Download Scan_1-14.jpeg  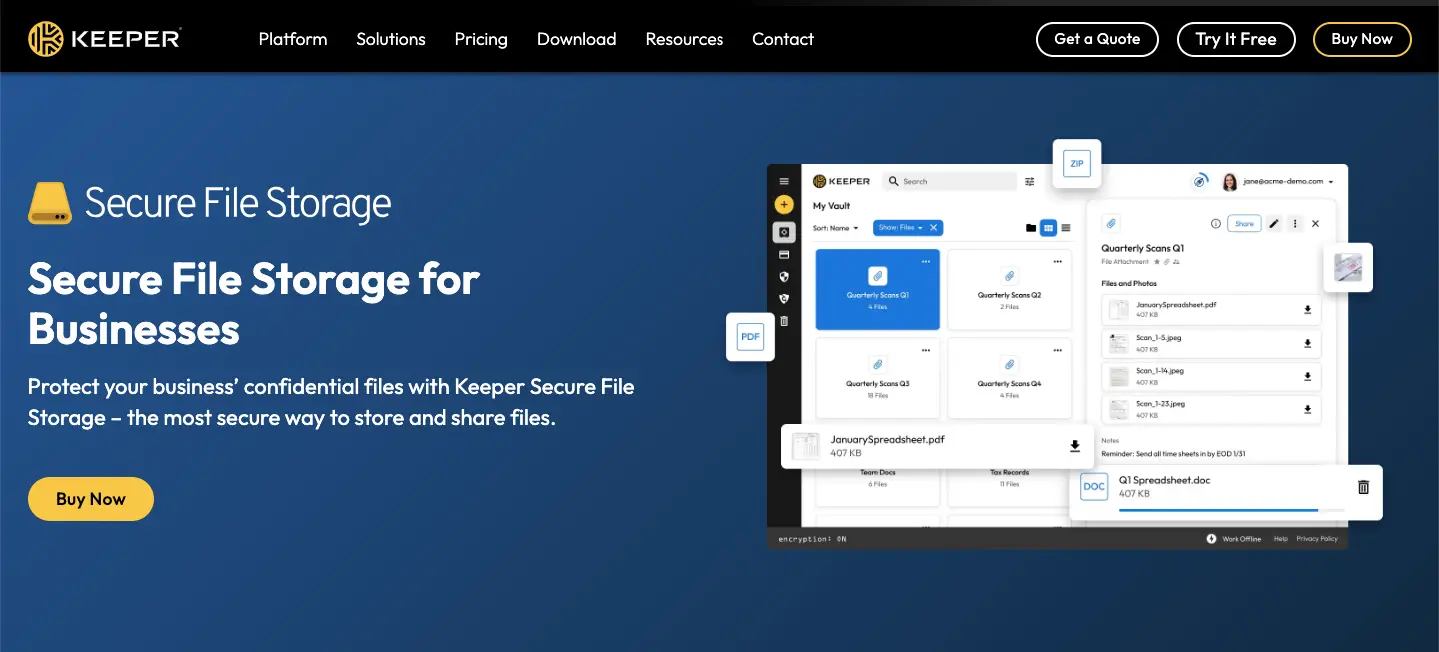pos(1307,377)
